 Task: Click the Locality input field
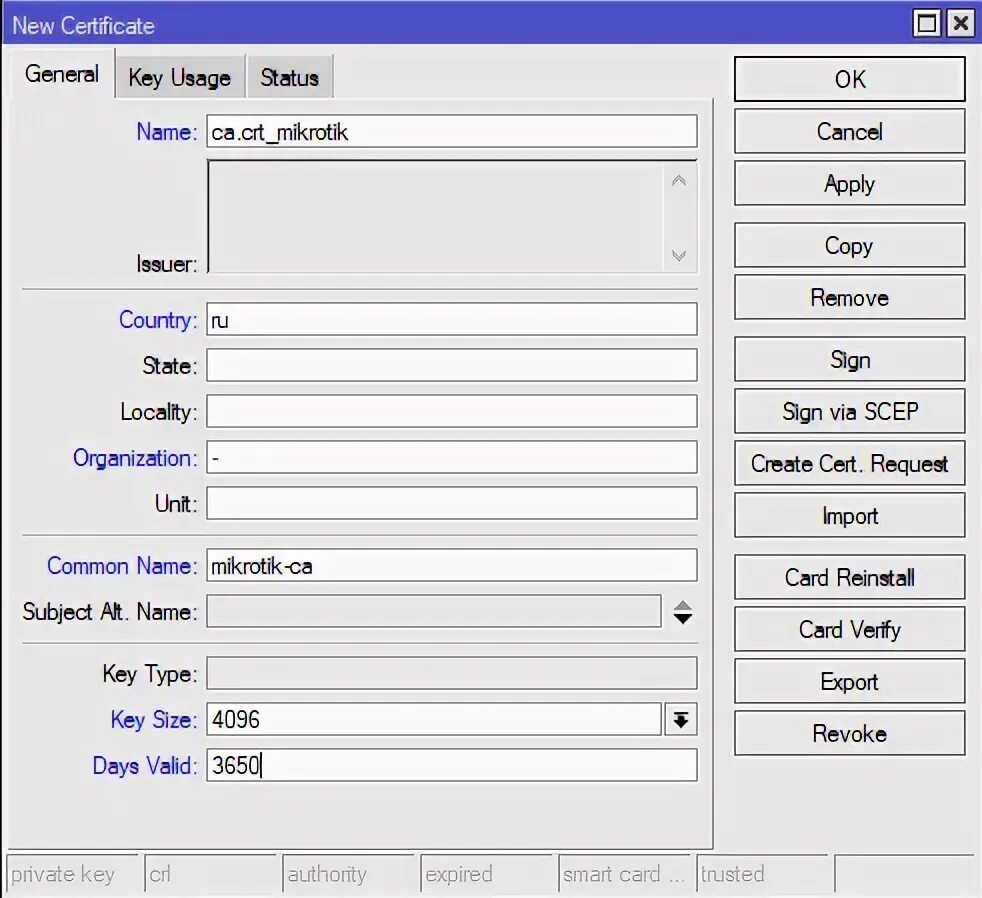(x=452, y=411)
